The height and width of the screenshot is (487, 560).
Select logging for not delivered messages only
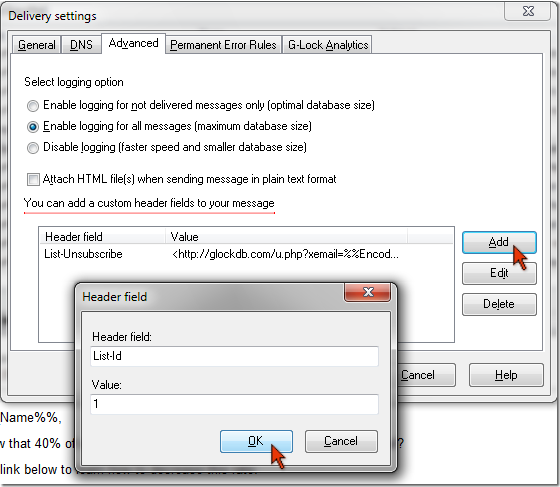point(33,106)
